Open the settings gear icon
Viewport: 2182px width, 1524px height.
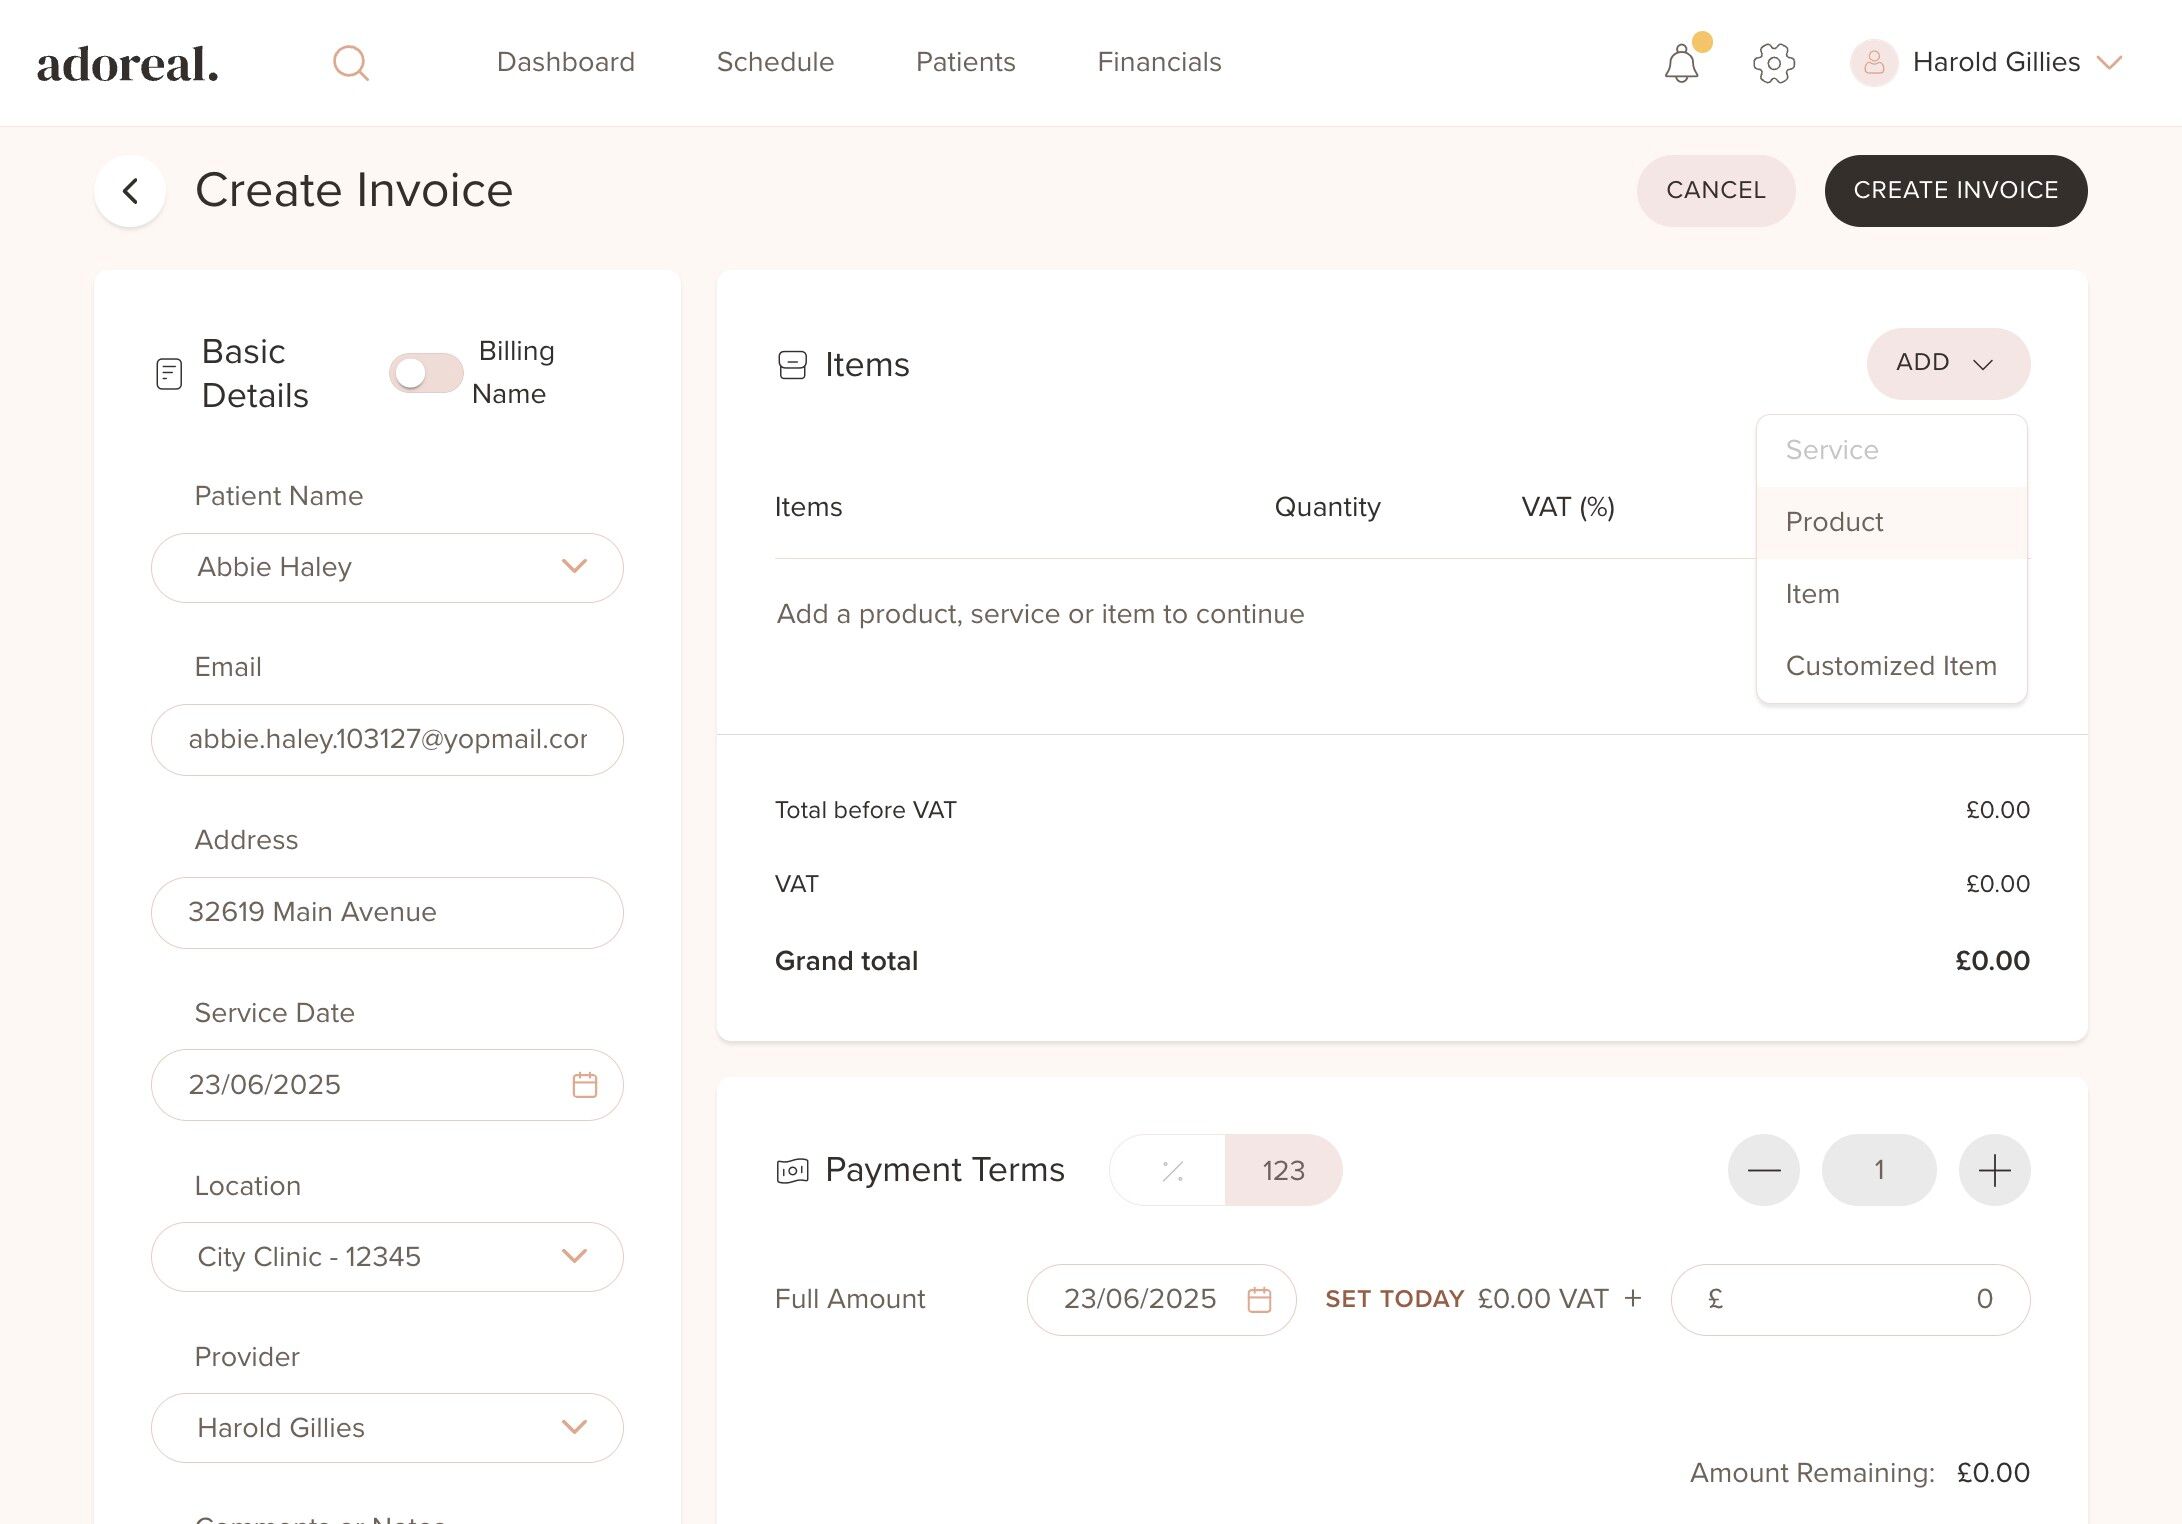pyautogui.click(x=1774, y=63)
